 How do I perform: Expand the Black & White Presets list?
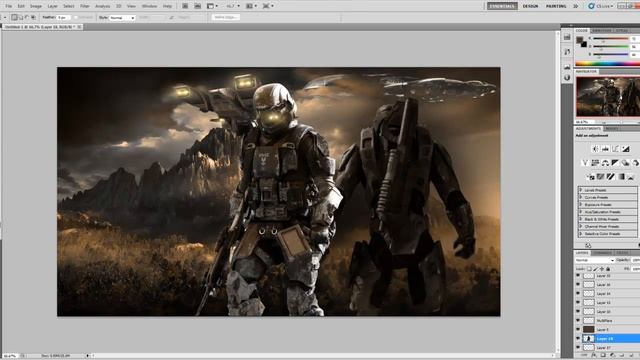581,219
